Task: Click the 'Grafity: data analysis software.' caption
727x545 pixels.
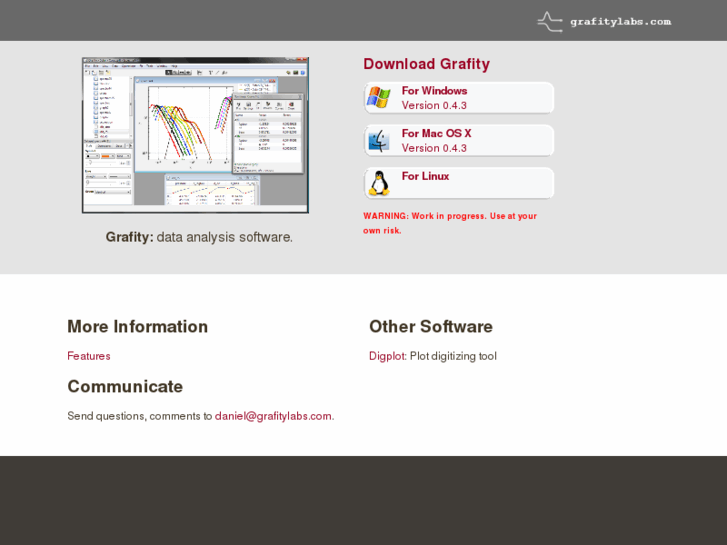Action: click(x=199, y=237)
